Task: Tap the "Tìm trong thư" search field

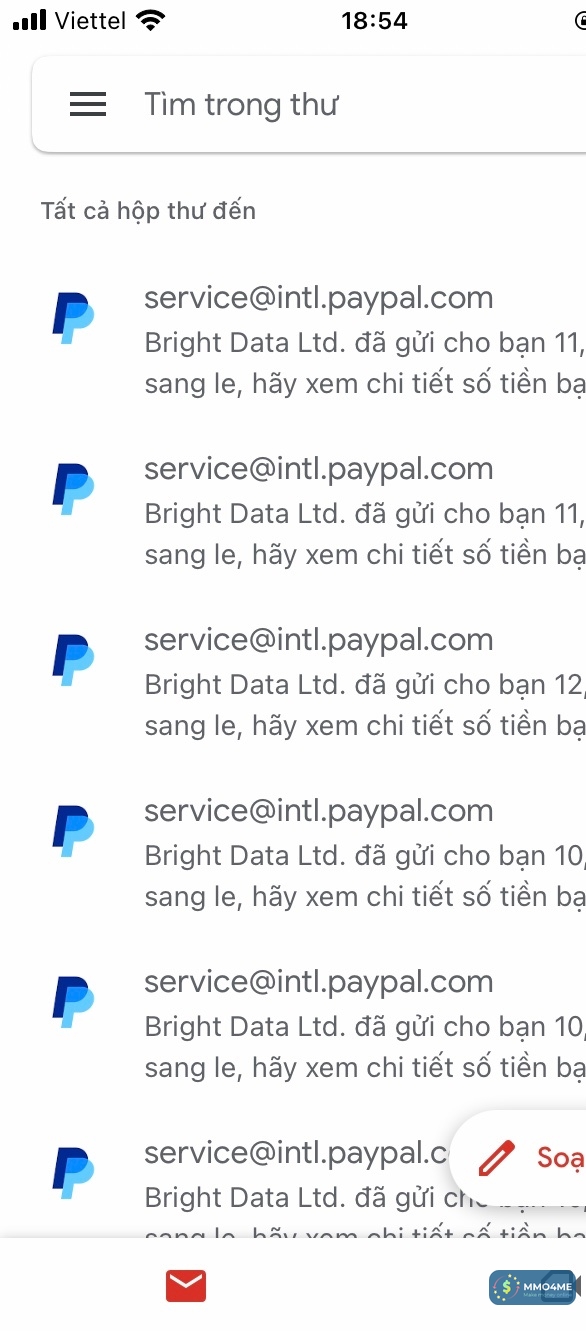Action: click(242, 104)
